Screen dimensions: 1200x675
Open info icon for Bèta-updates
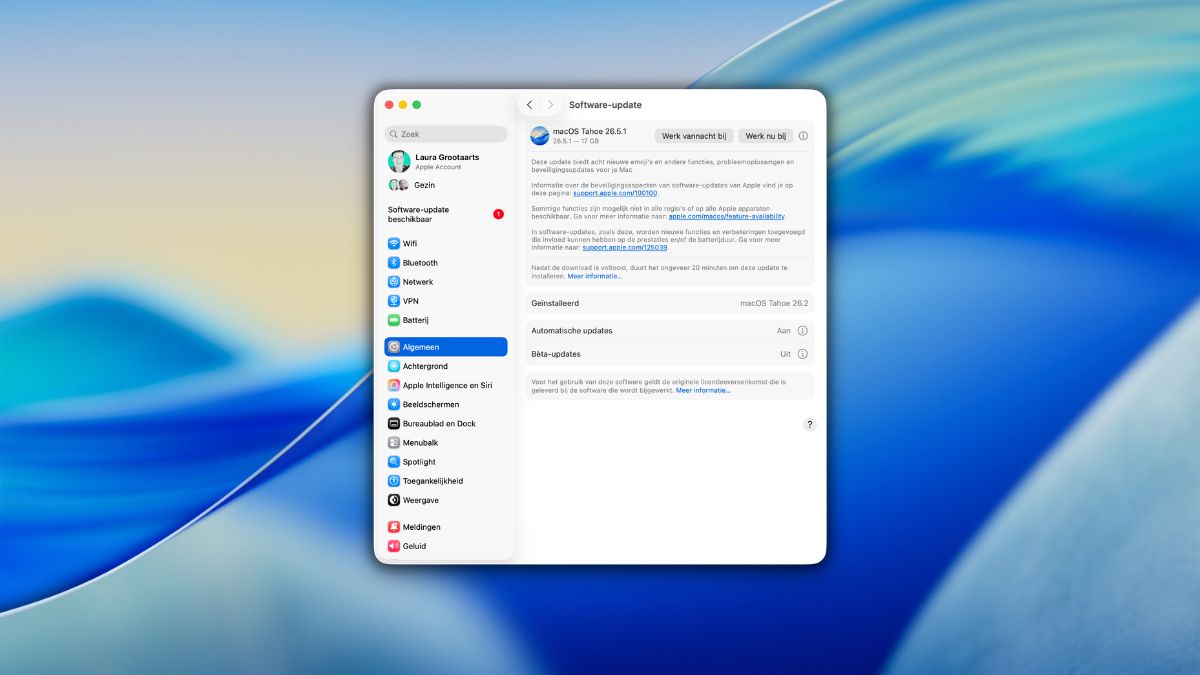click(x=802, y=354)
